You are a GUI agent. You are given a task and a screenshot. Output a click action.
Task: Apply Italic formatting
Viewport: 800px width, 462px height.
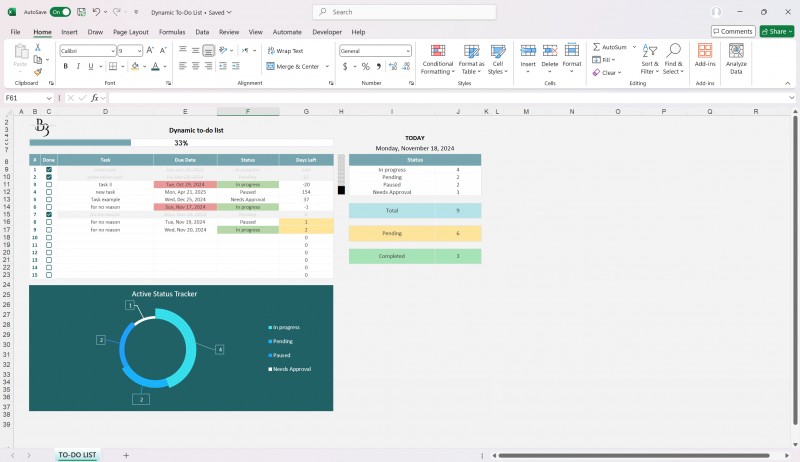[x=78, y=66]
